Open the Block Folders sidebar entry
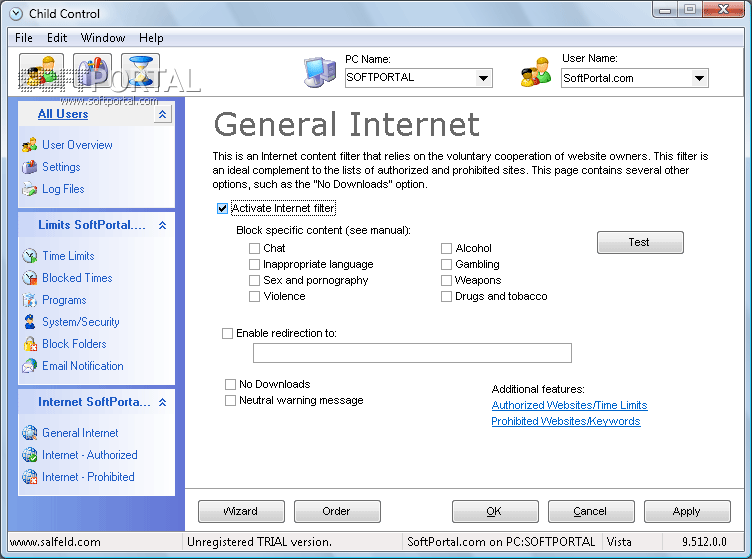Screen dimensions: 752x559 click(74, 344)
